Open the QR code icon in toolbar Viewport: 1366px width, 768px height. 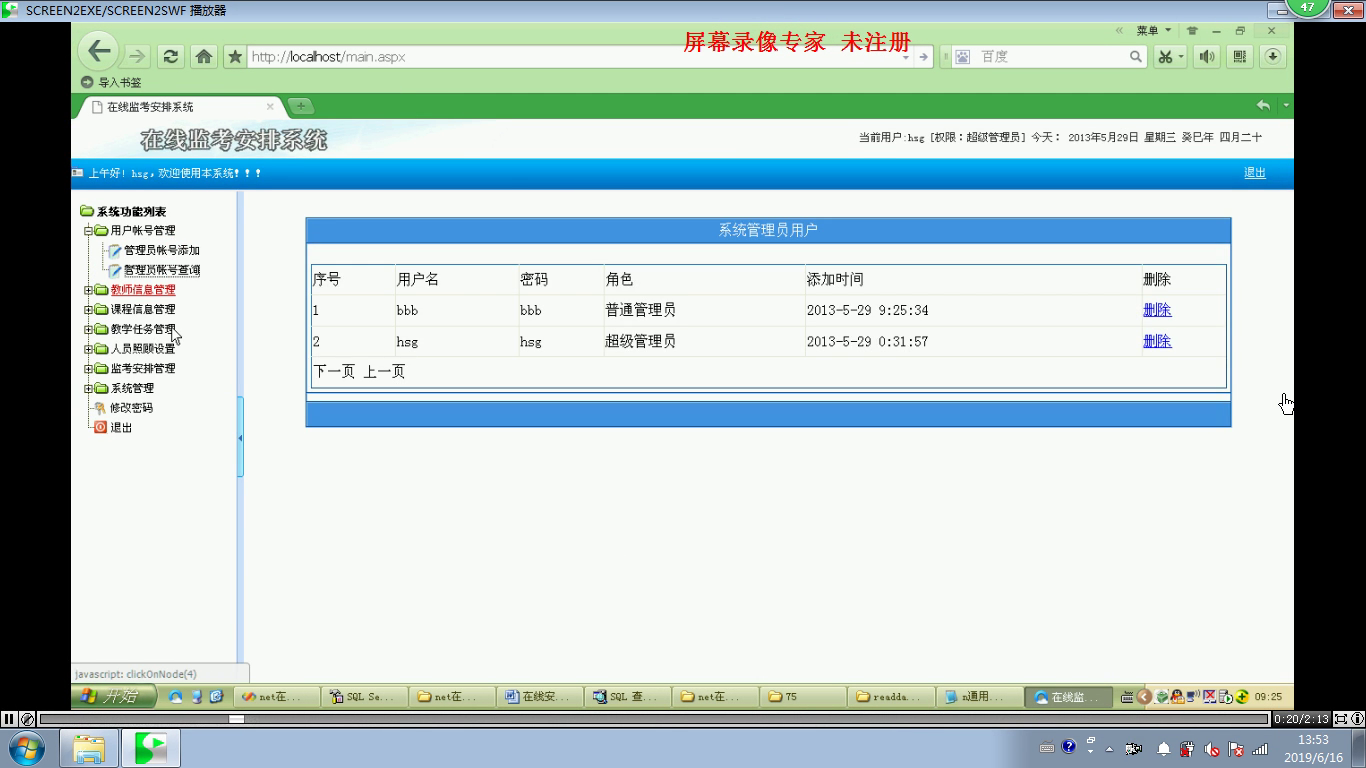click(x=1240, y=57)
